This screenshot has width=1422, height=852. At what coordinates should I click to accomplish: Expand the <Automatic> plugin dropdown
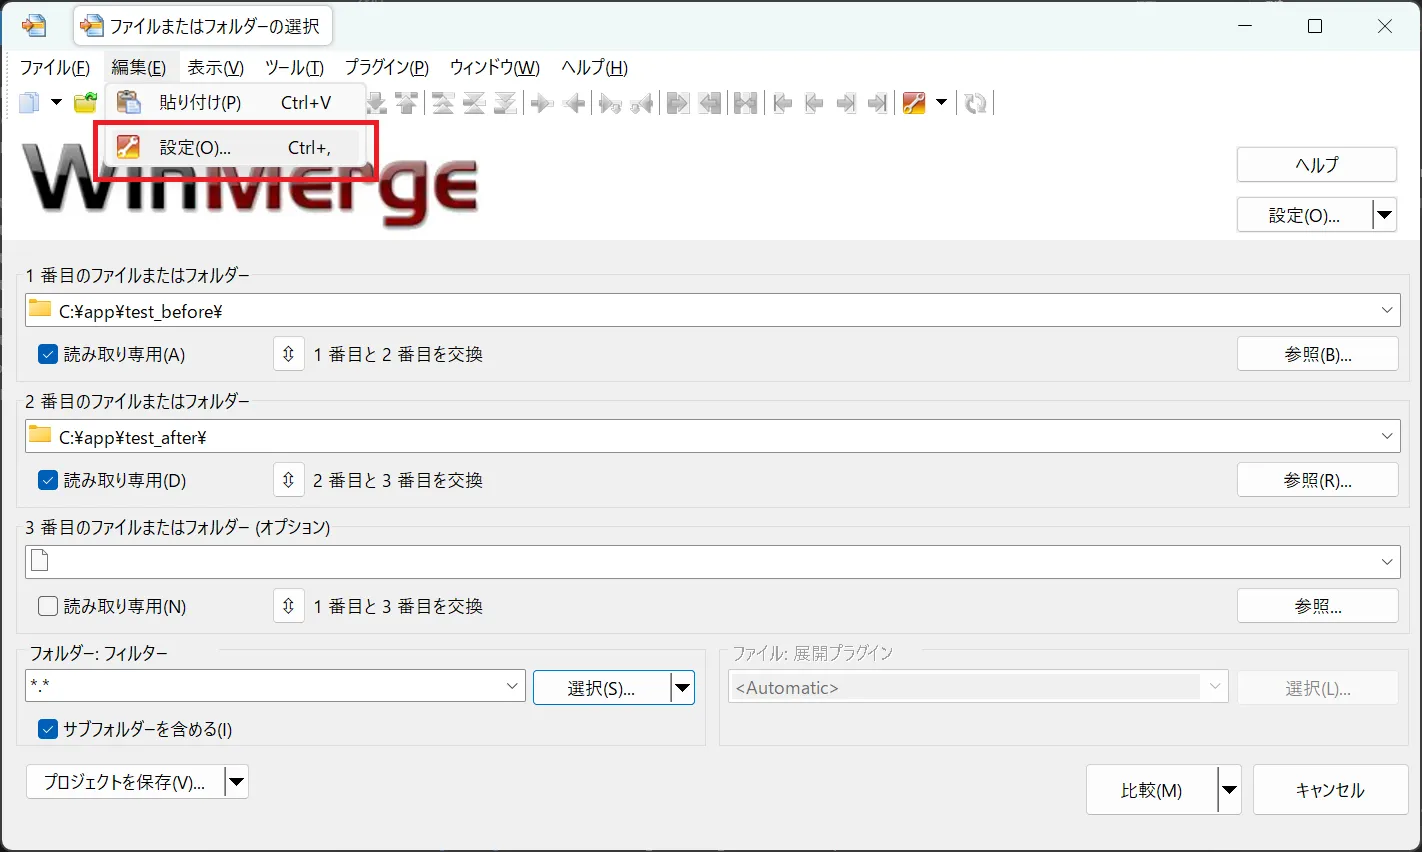tap(1215, 687)
